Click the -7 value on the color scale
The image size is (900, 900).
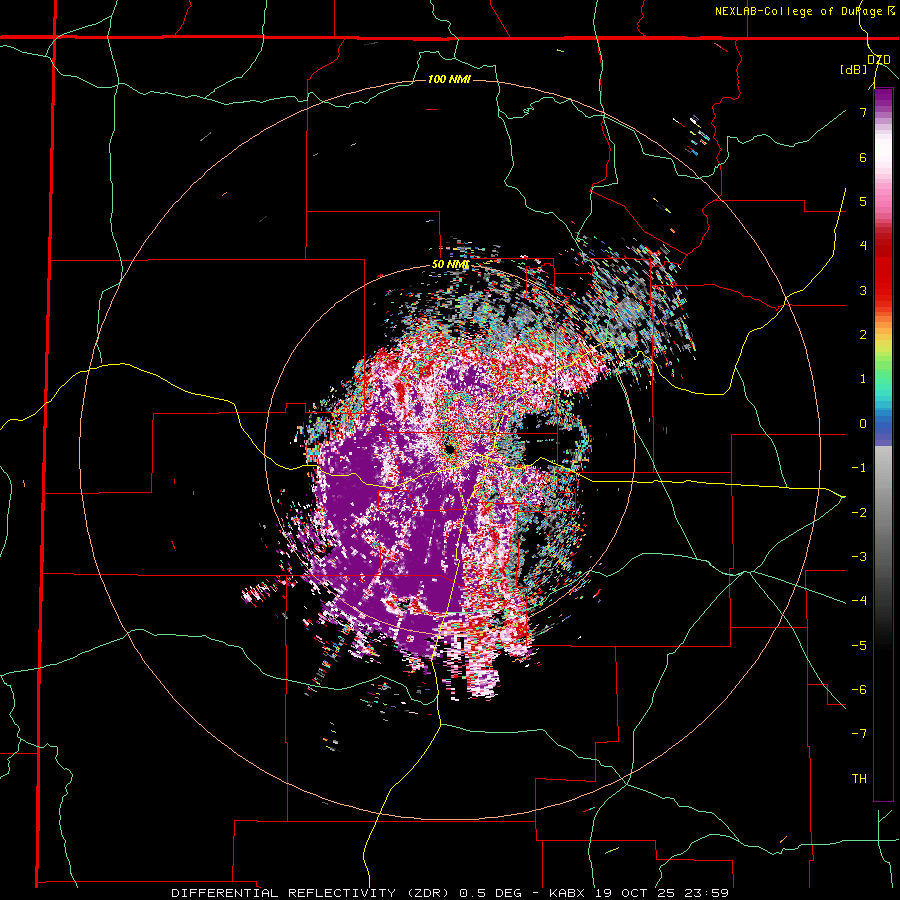[x=859, y=734]
